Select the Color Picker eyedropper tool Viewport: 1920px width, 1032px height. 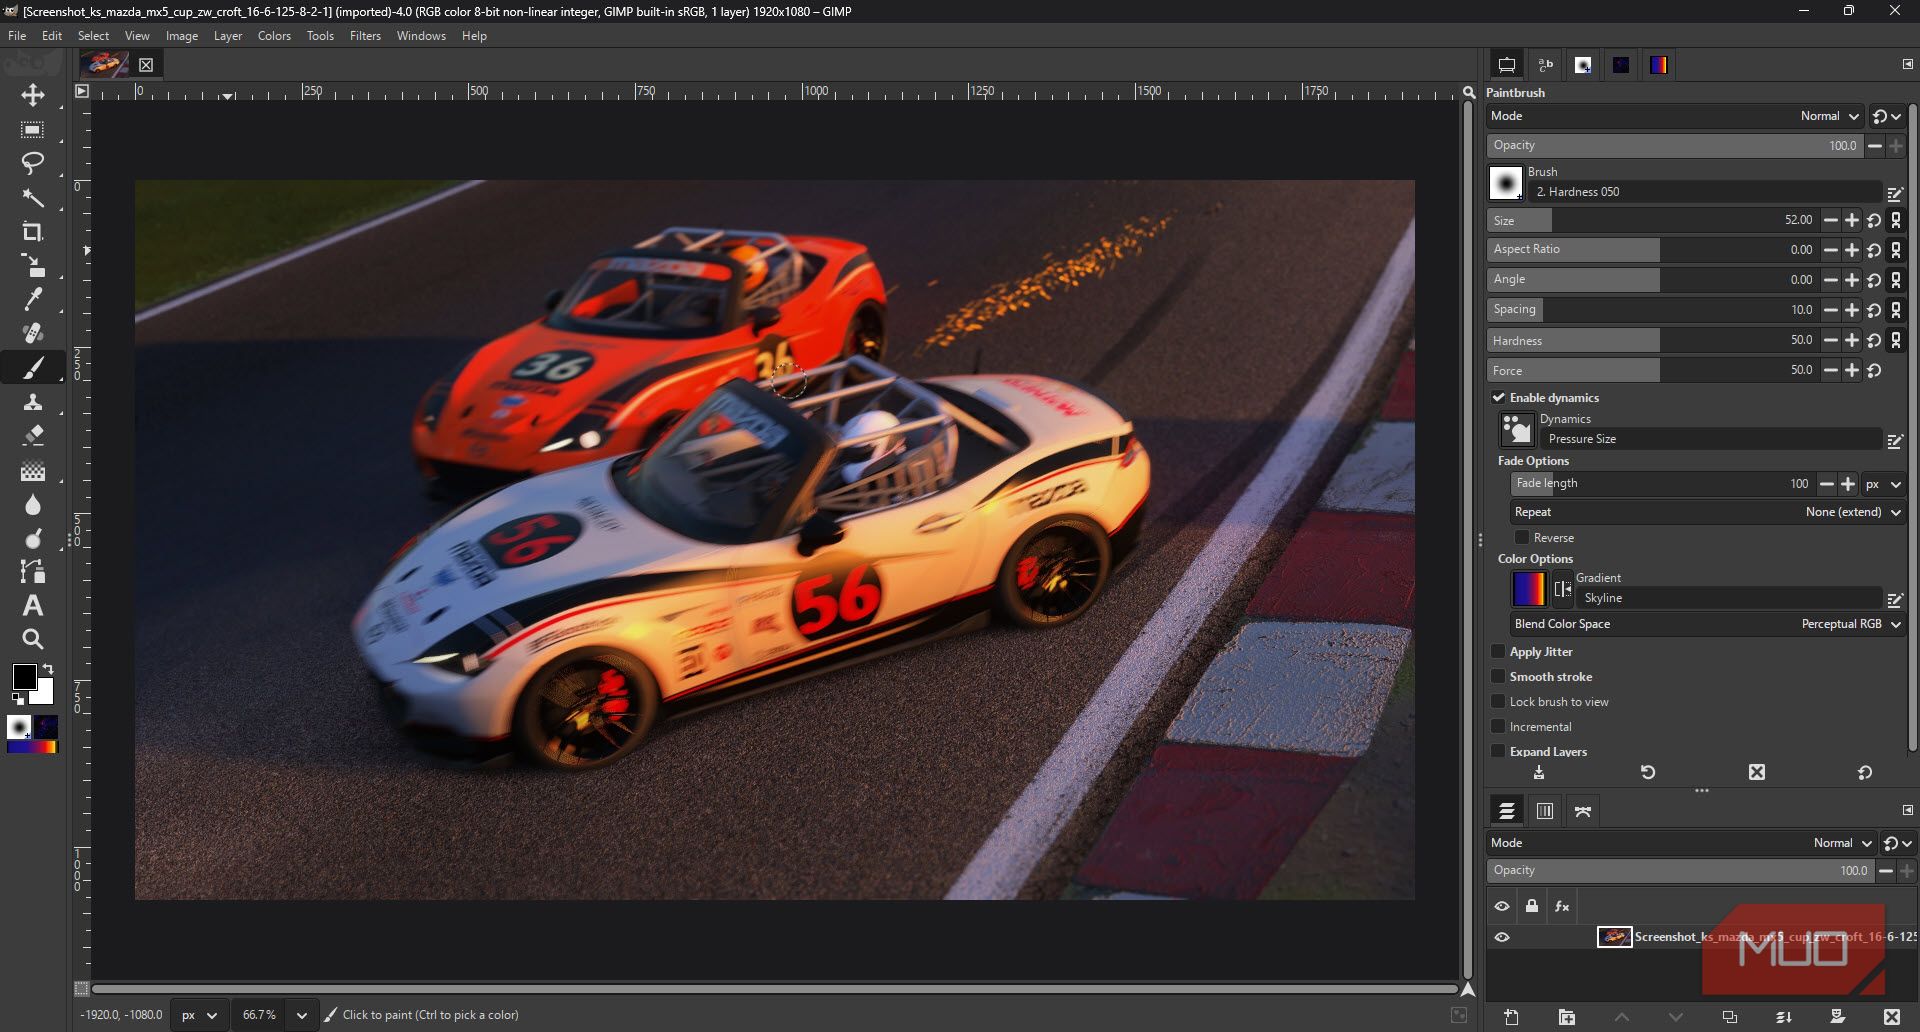[x=33, y=299]
